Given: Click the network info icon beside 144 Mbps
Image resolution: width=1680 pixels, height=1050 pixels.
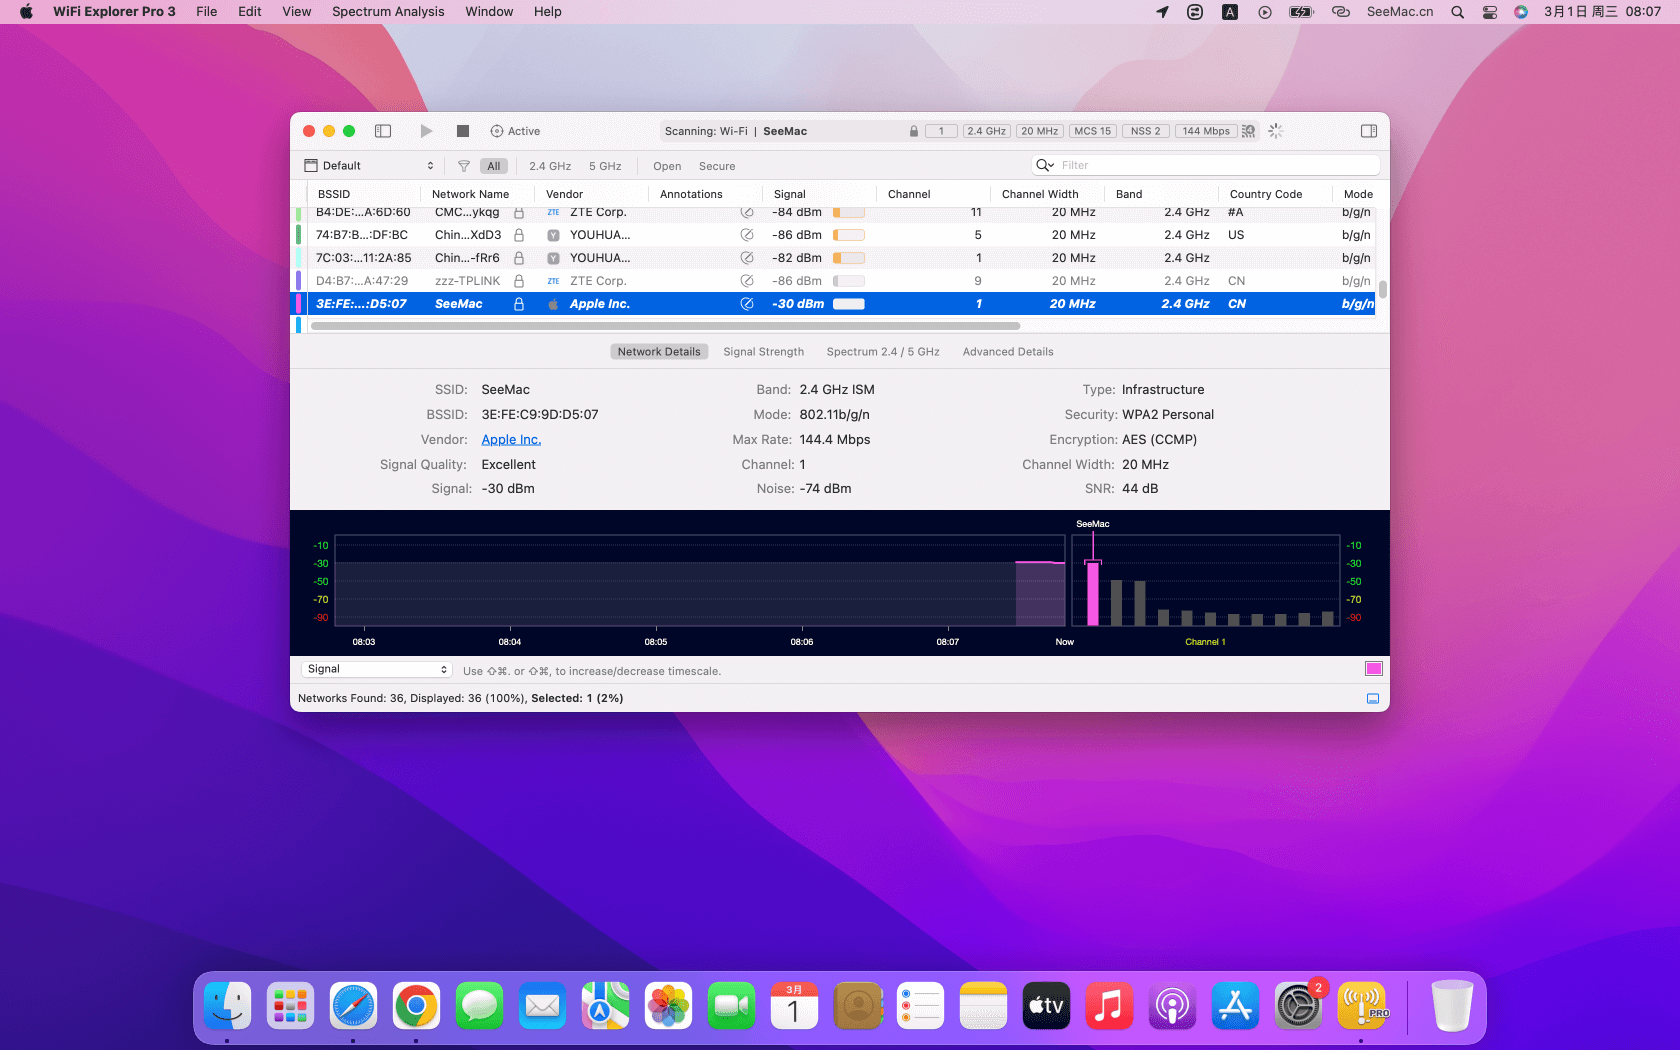Looking at the screenshot, I should click(x=1248, y=131).
